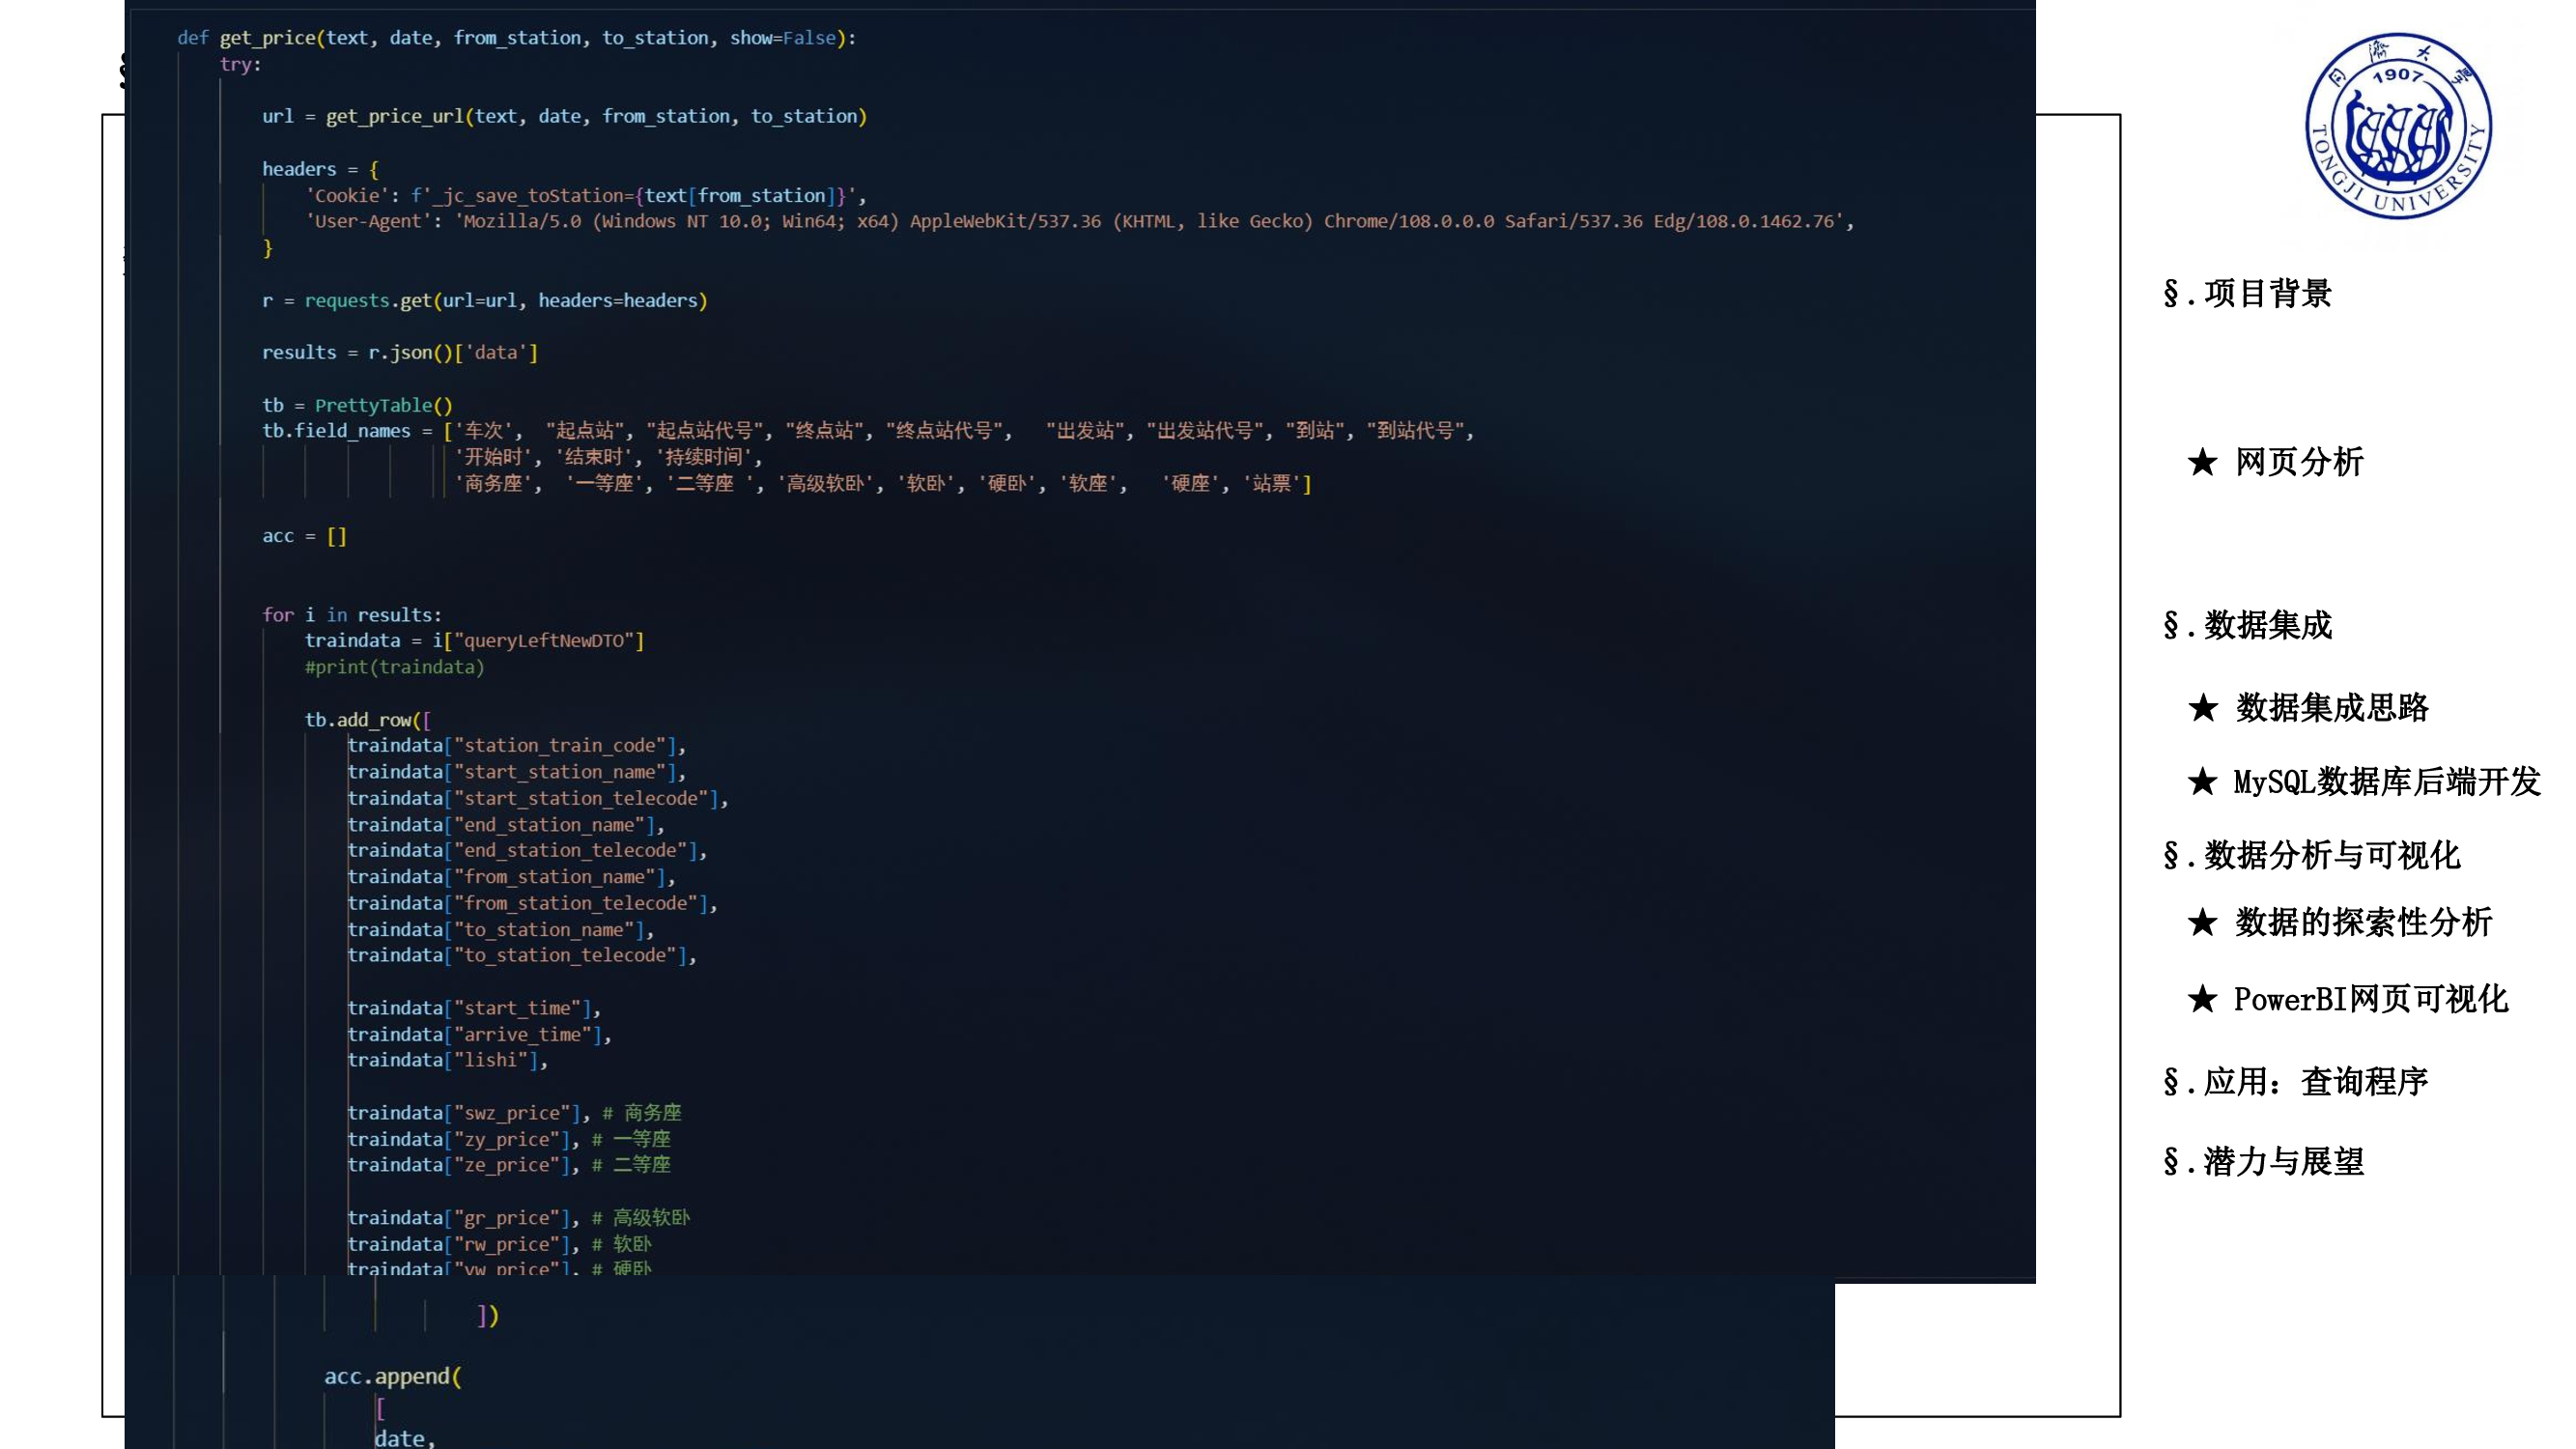Click the tb.add_row( code line
Viewport: 2576px width, 1449px height.
tap(367, 720)
